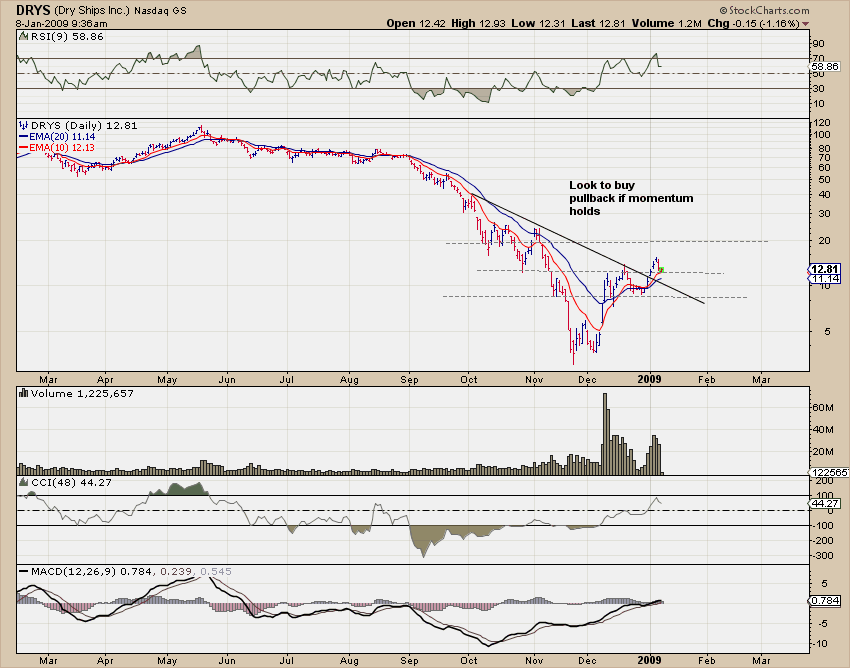Click the 90 RSI axis label

(x=819, y=43)
